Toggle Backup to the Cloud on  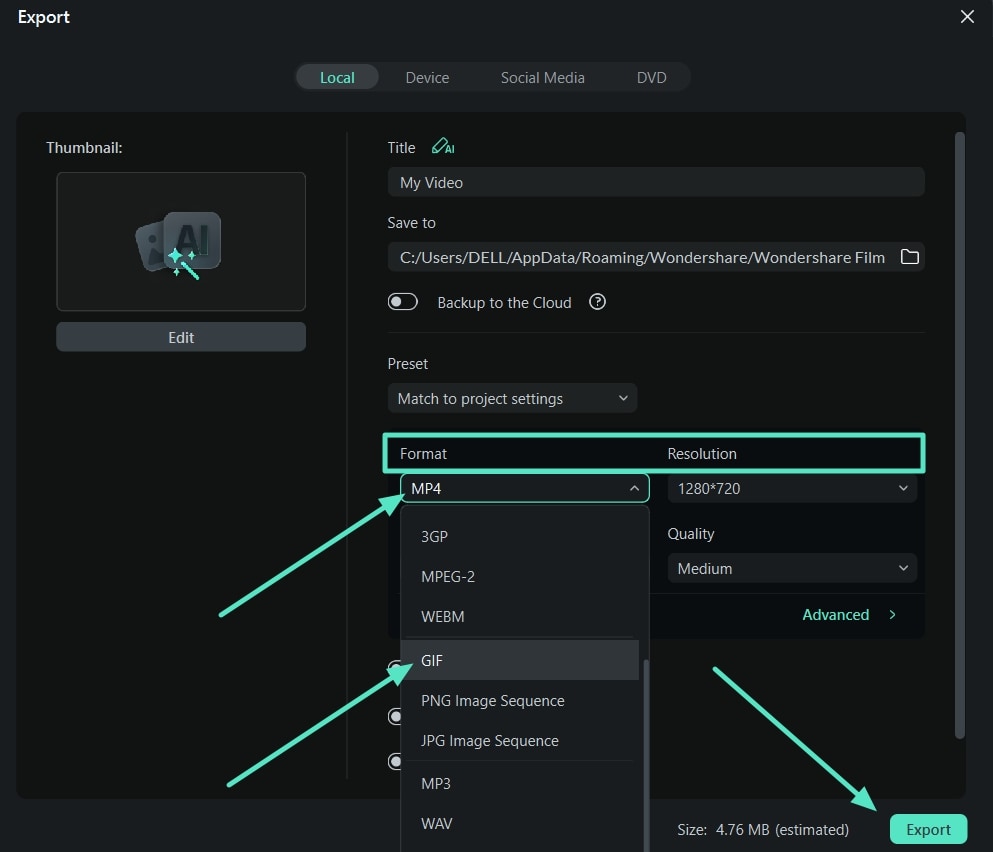tap(402, 301)
